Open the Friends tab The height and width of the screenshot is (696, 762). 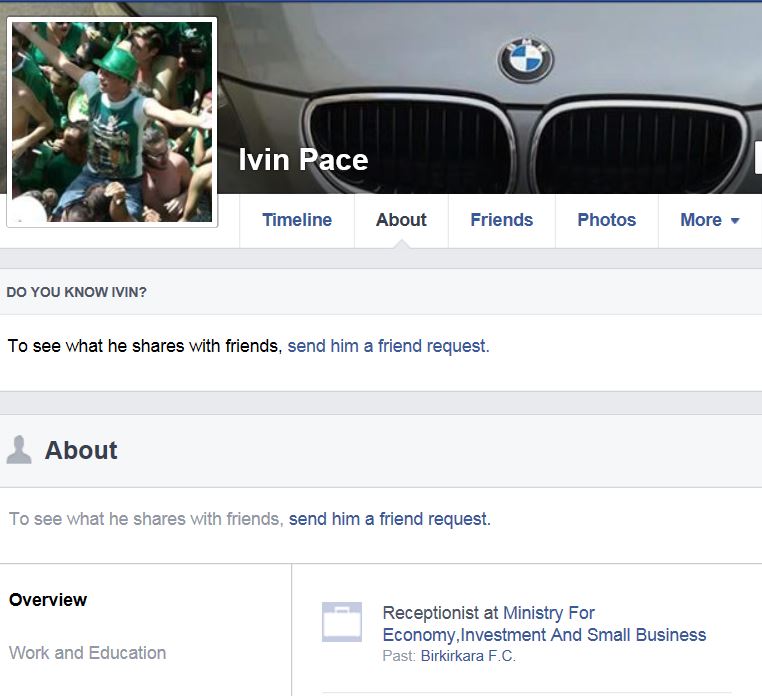tap(501, 220)
